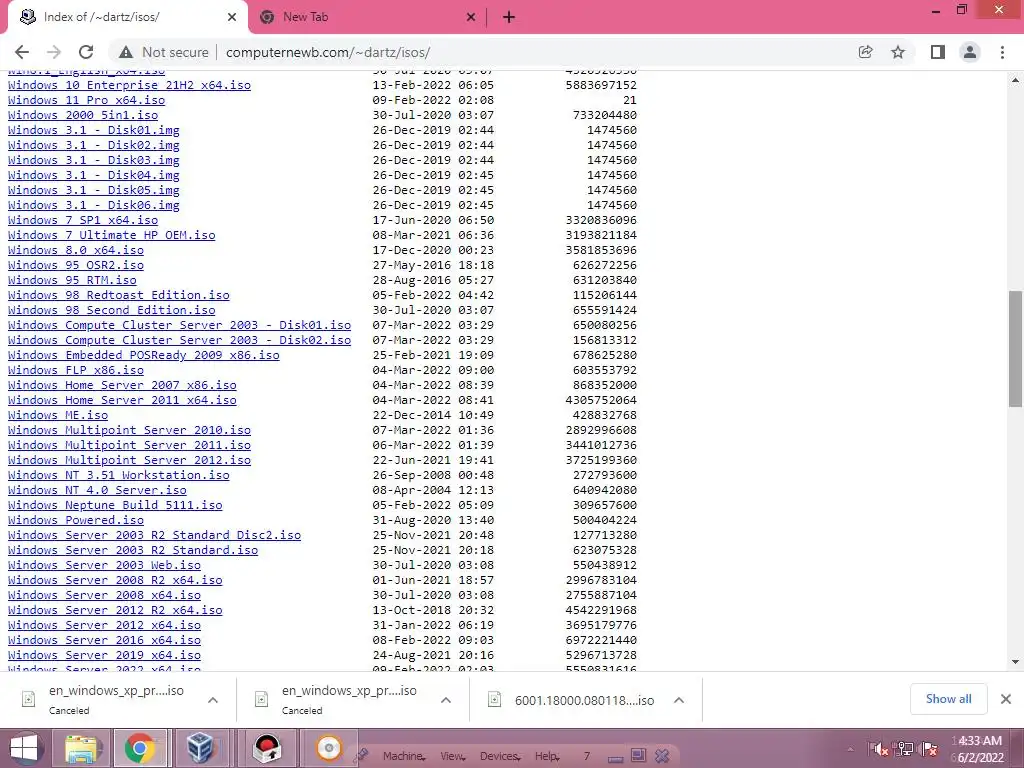Screen dimensions: 1024x768
Task: Select the Index of /~dartz/isos/ tab
Action: click(x=127, y=18)
